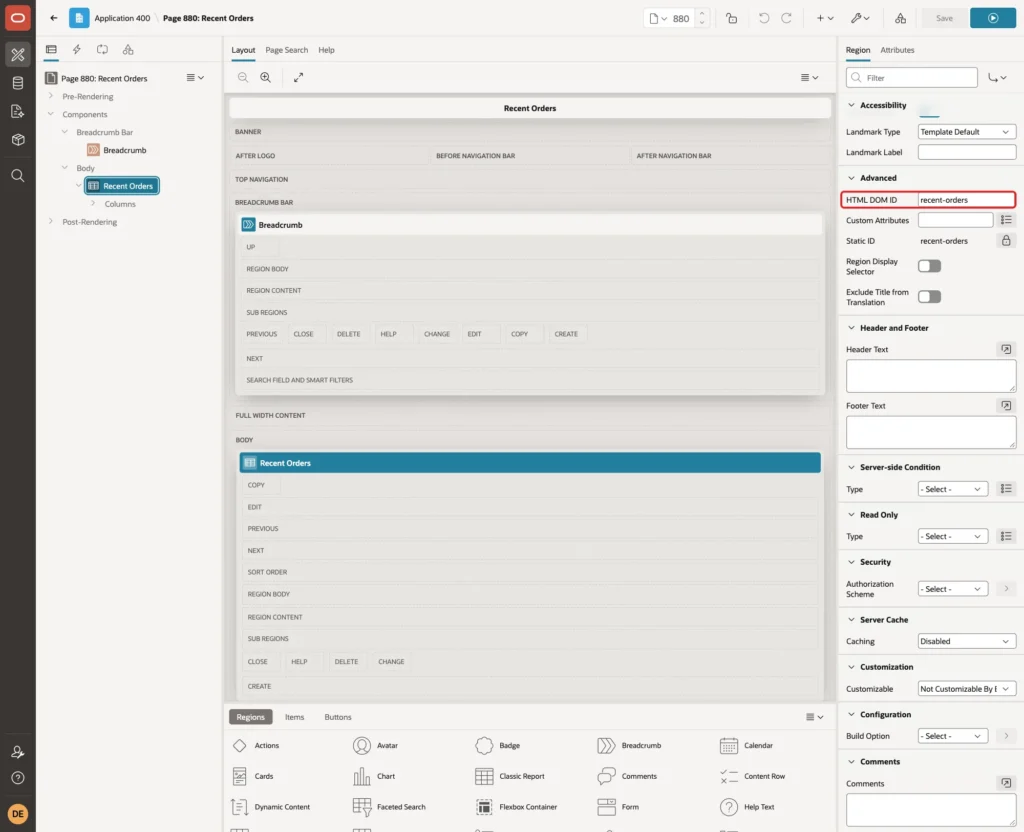Switch to the Help tab
The width and height of the screenshot is (1024, 832).
[x=327, y=50]
